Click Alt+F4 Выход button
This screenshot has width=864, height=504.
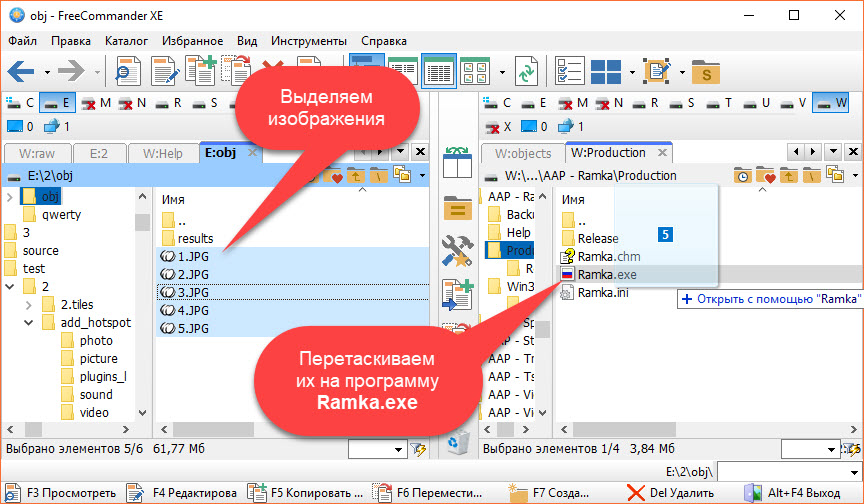click(x=792, y=492)
